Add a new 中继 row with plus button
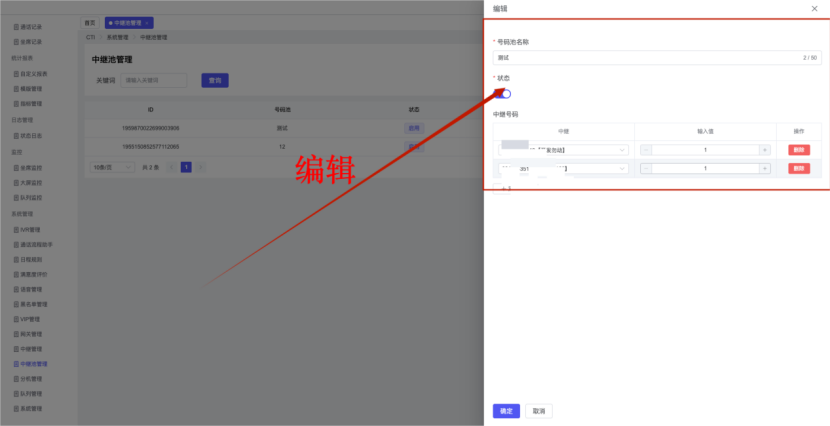 [x=503, y=188]
